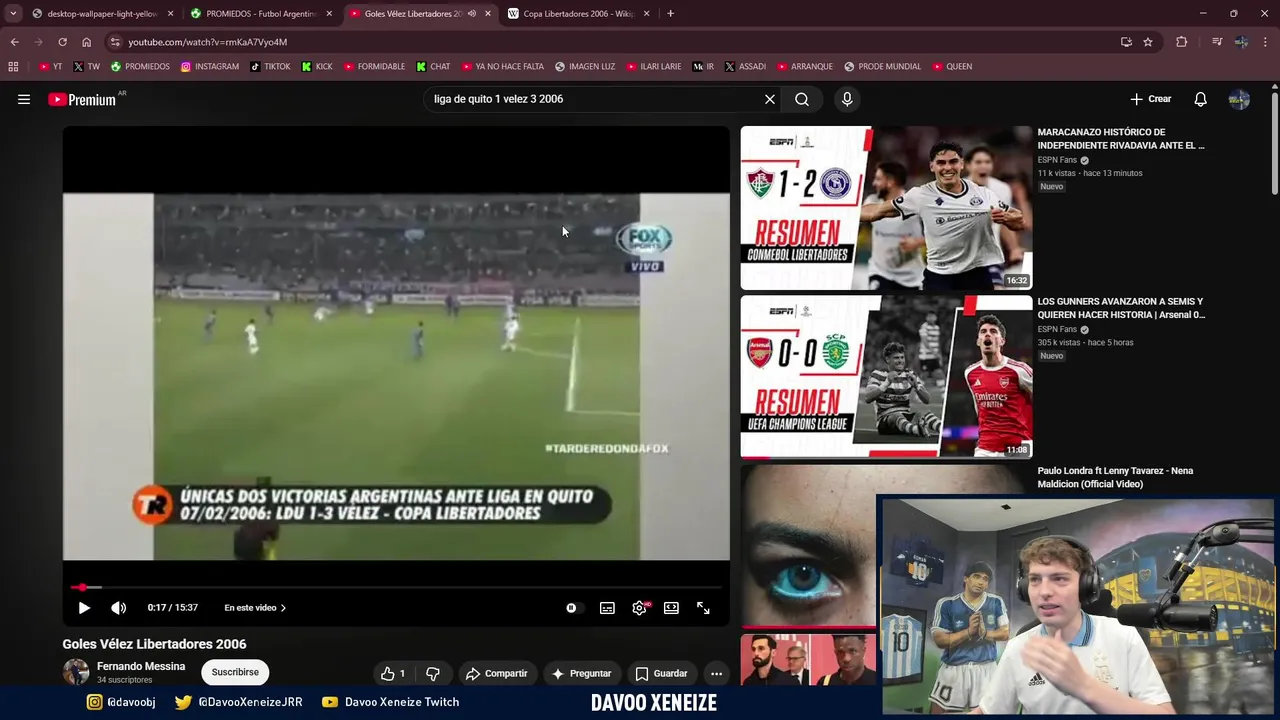This screenshot has height=720, width=1280.
Task: Save the video with Guardar
Action: (x=661, y=674)
